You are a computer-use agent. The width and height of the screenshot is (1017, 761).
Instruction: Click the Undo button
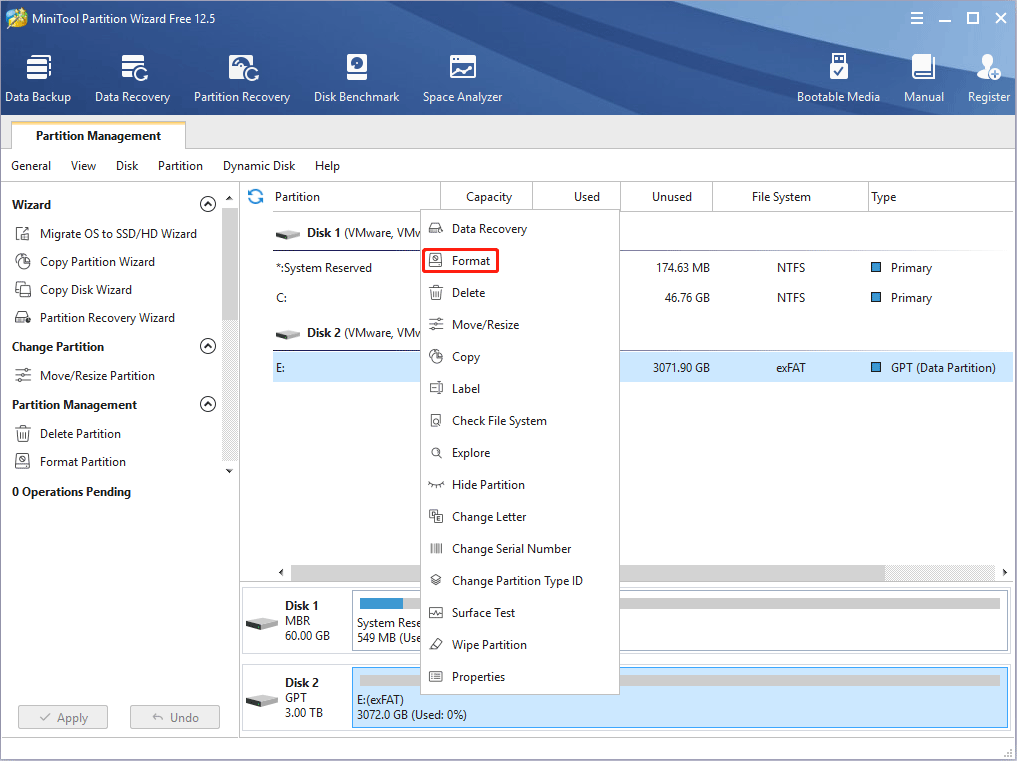click(175, 718)
